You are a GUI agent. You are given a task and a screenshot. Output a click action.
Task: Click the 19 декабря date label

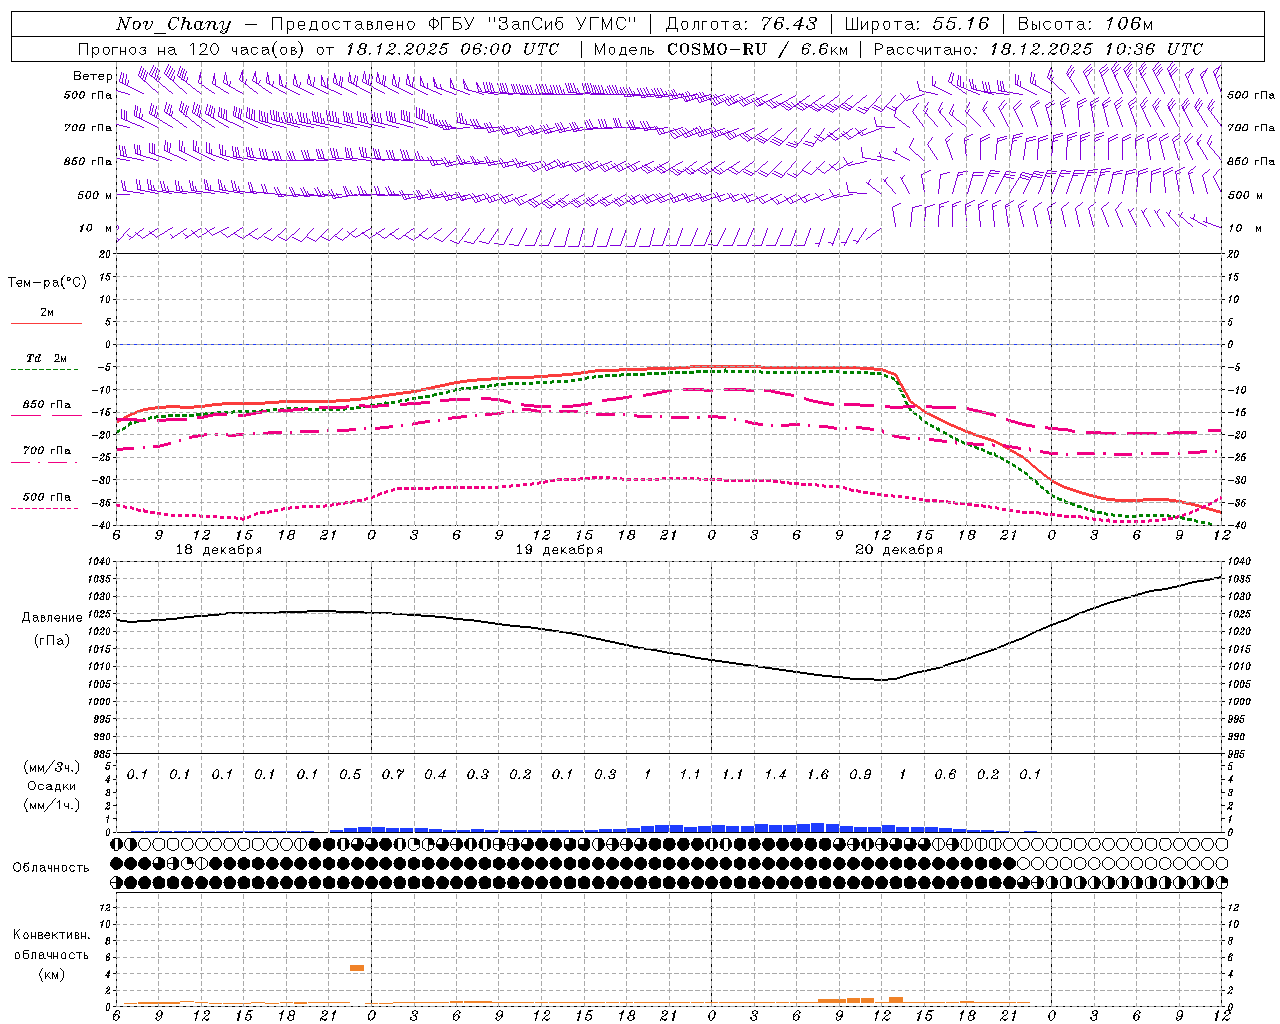tap(559, 550)
